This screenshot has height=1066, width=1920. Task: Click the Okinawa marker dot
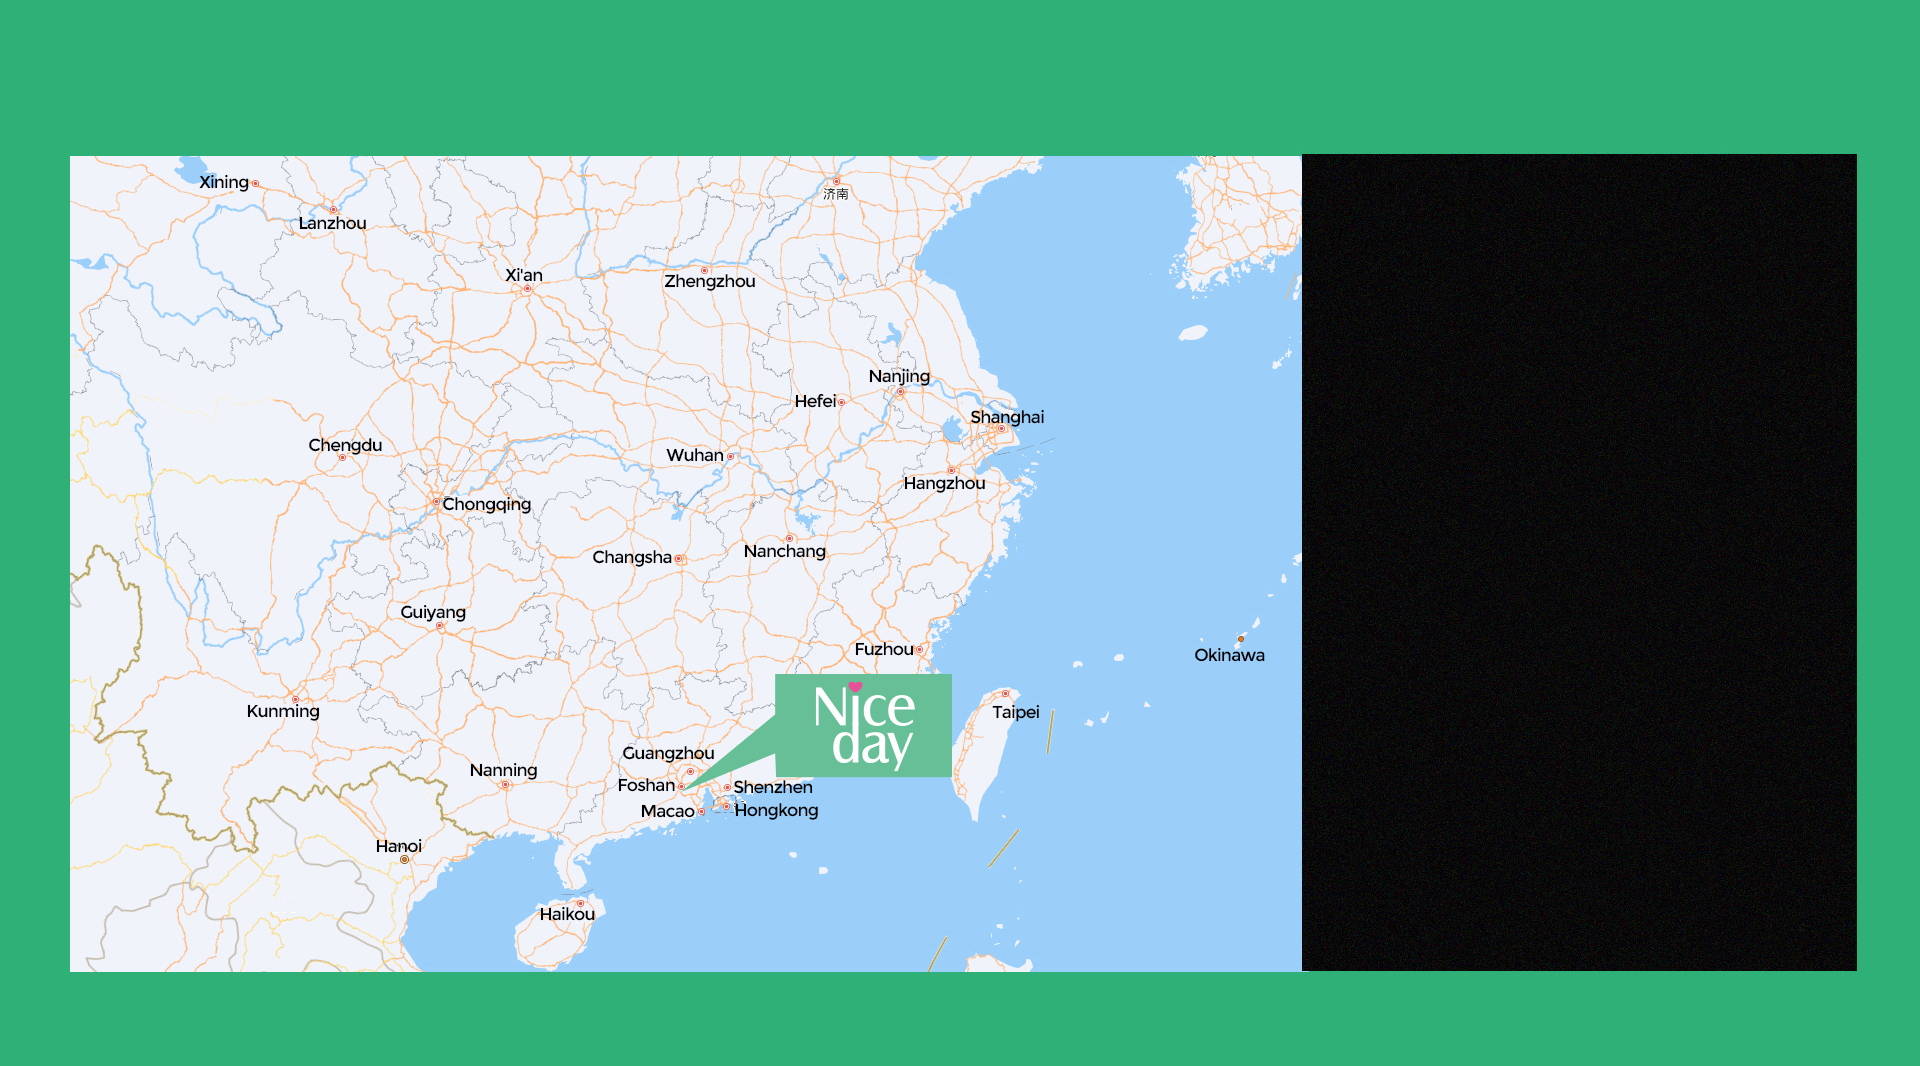pos(1241,638)
